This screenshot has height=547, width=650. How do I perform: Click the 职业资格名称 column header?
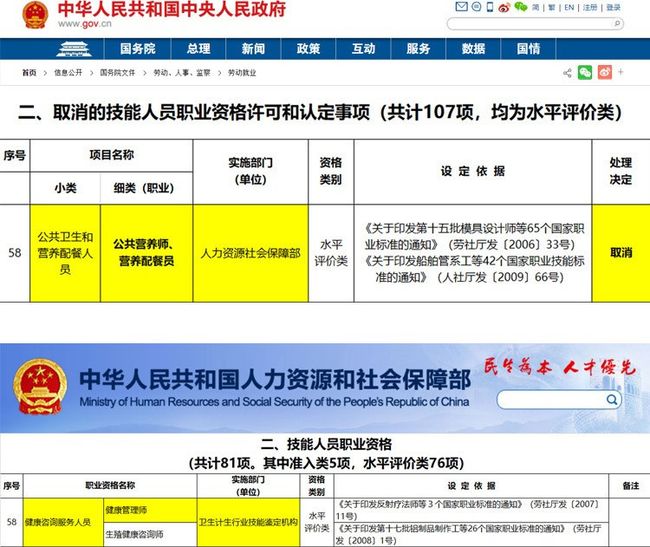pos(110,486)
